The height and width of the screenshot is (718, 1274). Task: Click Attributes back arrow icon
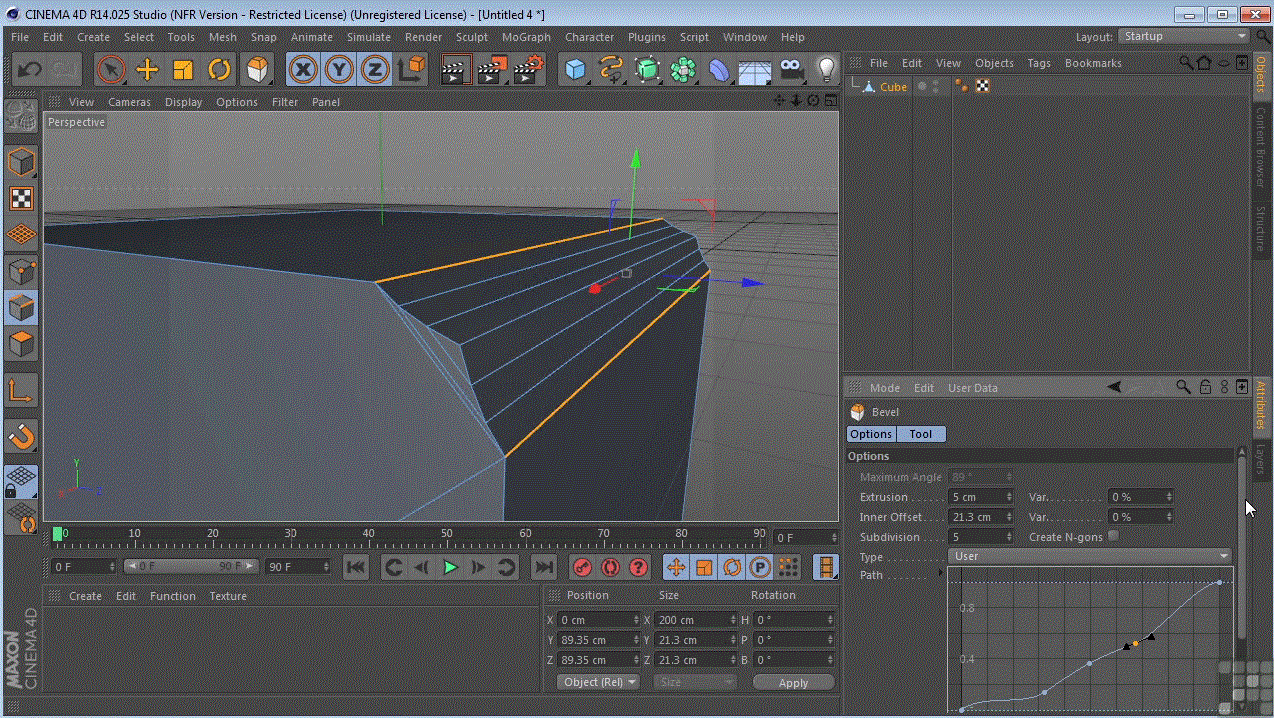(1114, 387)
